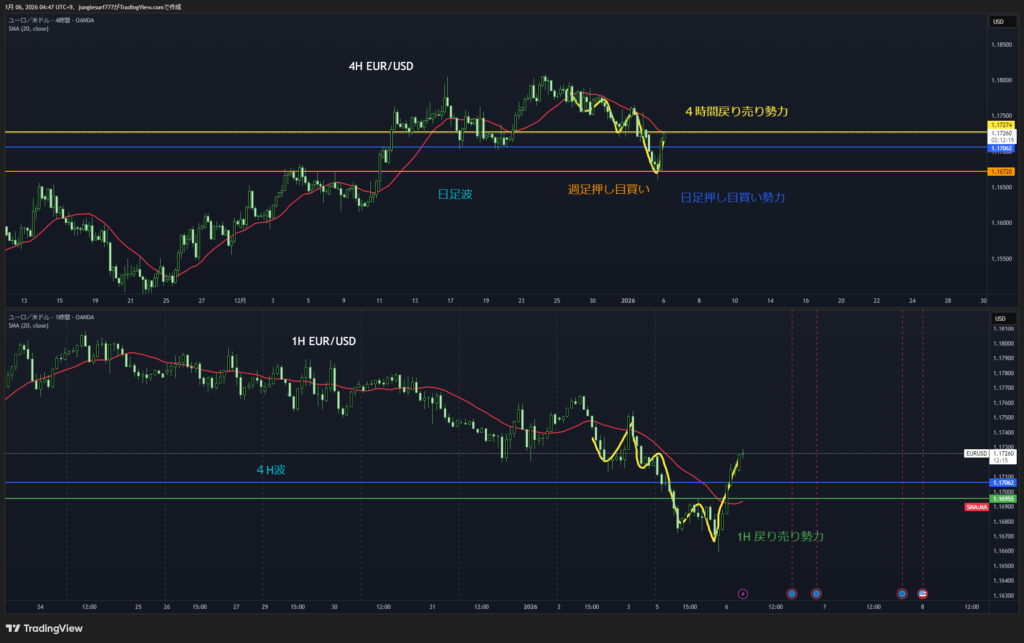
Task: Click the green 1.16955 price label on the 1H chart
Action: click(x=1002, y=497)
